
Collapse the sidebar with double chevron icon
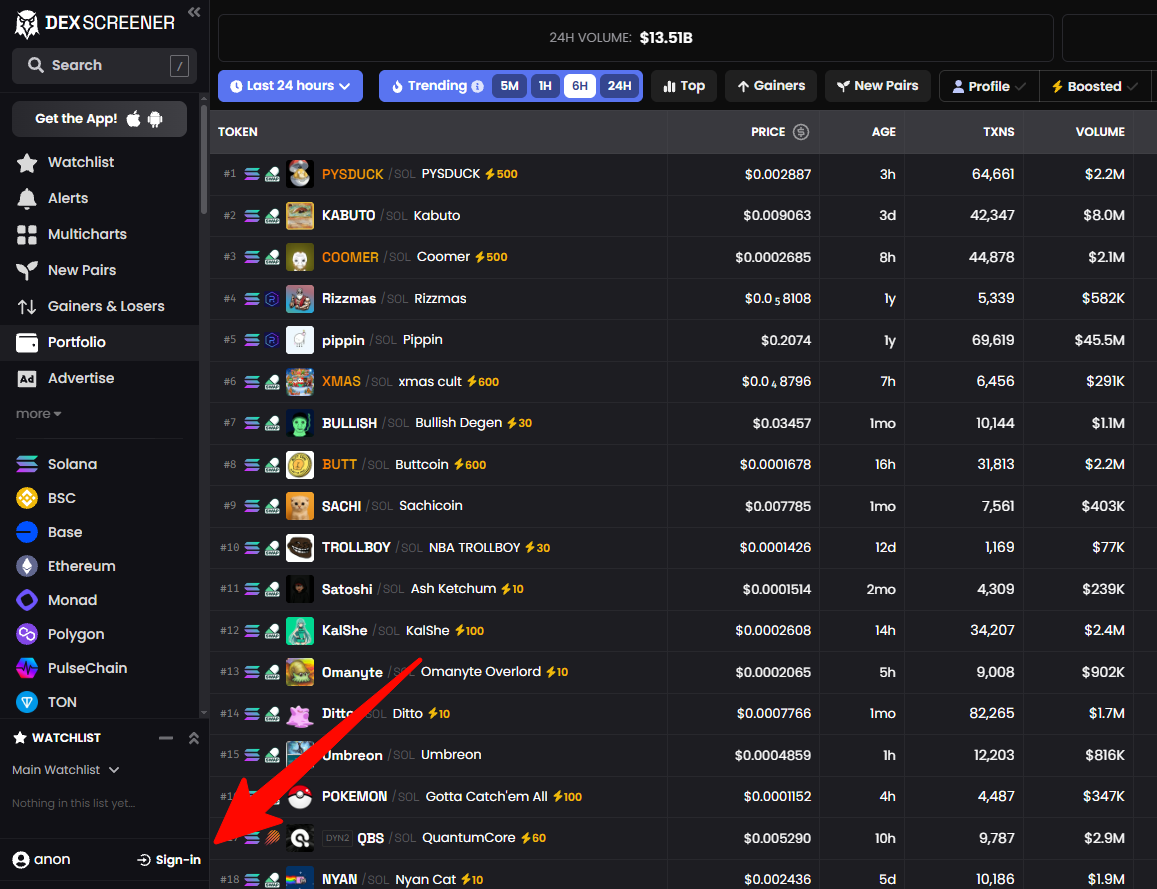tap(194, 12)
